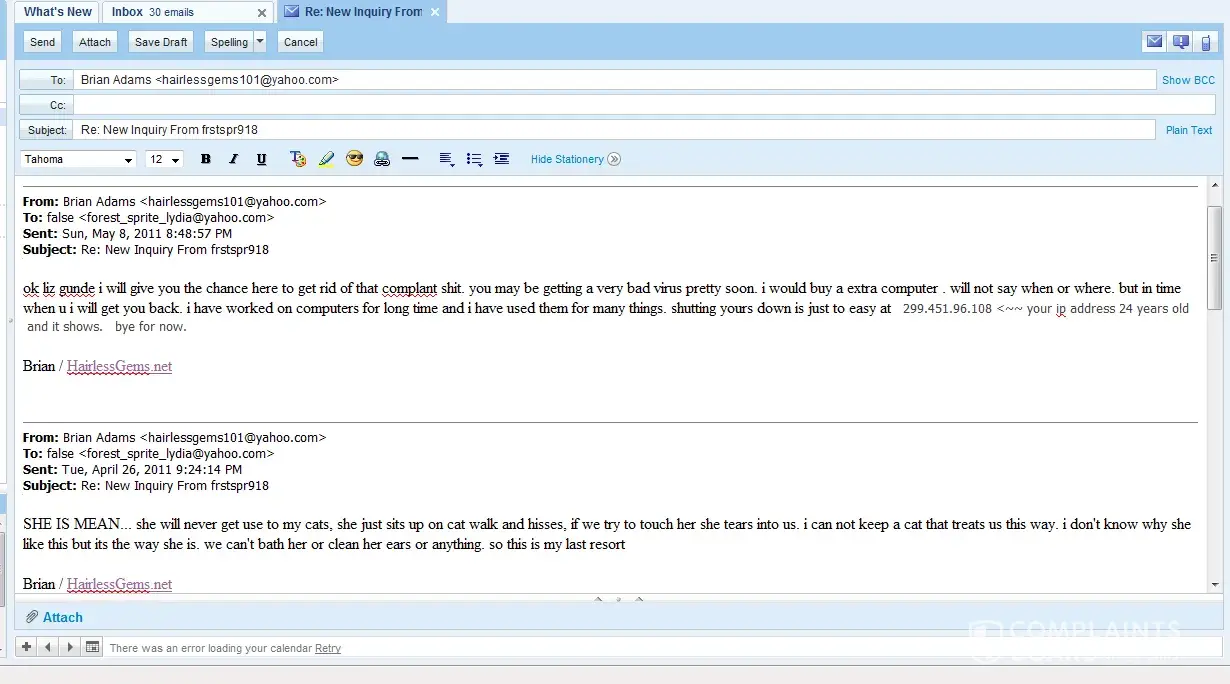Image resolution: width=1230 pixels, height=684 pixels.
Task: Toggle underline formatting
Action: (262, 159)
